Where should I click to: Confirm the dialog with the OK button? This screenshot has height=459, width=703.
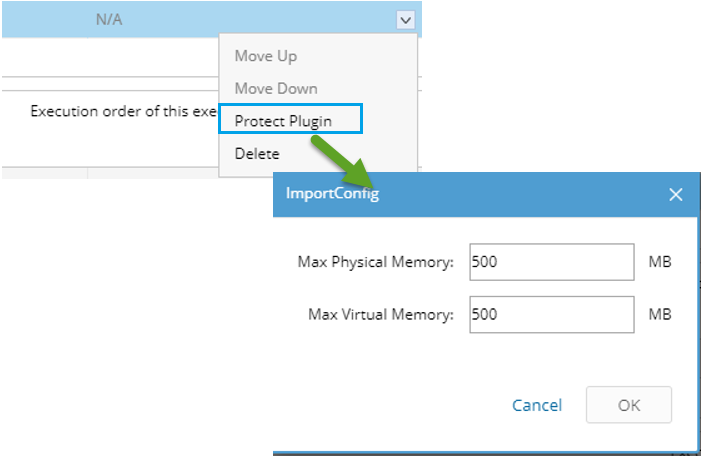tap(628, 405)
